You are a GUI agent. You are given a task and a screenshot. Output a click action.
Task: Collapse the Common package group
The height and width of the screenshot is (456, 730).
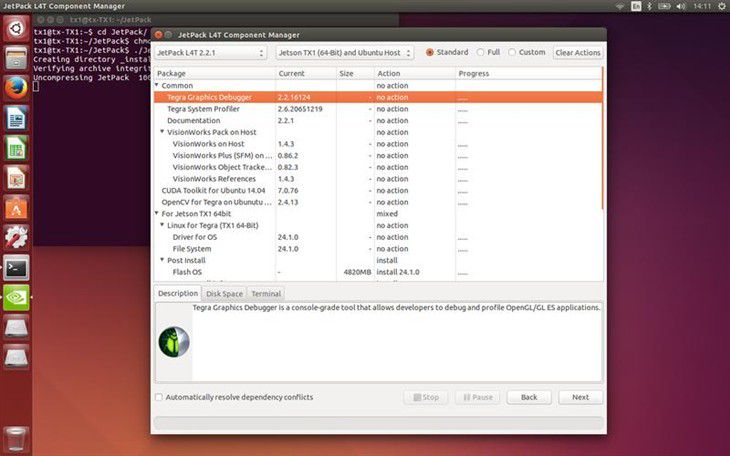click(157, 85)
